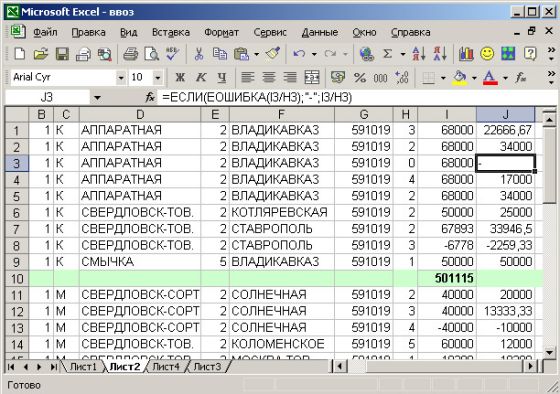Open a file using Open folder icon
Viewport: 560px width, 394px height.
[x=41, y=54]
